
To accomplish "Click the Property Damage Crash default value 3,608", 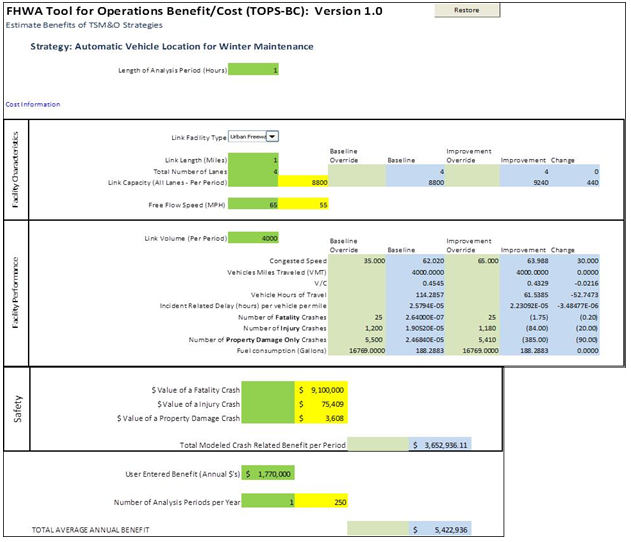I will pos(321,418).
